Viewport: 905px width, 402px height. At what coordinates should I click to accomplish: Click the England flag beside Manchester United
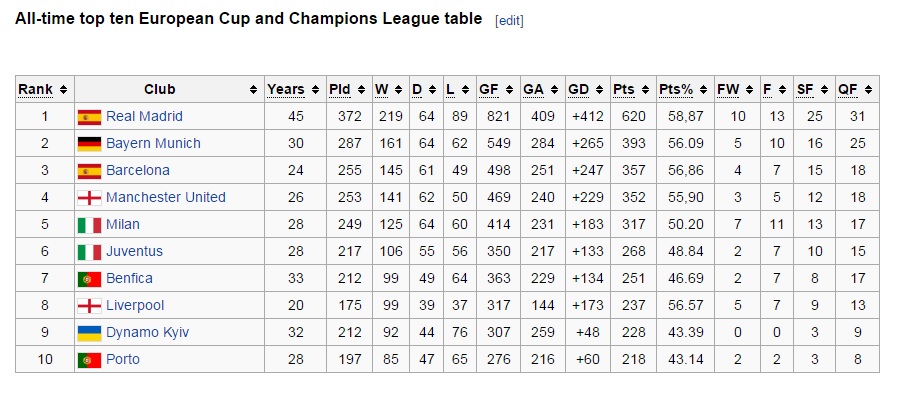click(x=89, y=198)
